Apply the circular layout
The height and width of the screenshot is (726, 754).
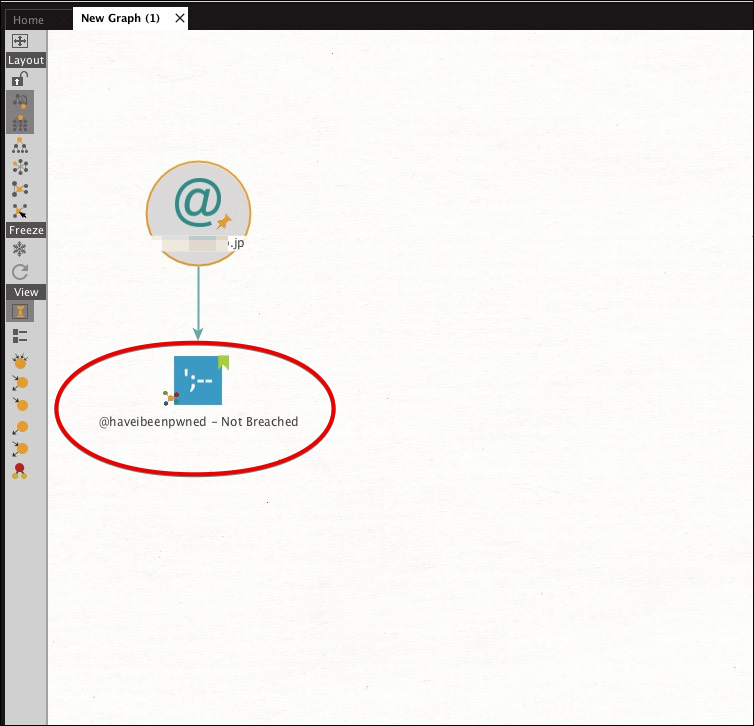pos(20,167)
